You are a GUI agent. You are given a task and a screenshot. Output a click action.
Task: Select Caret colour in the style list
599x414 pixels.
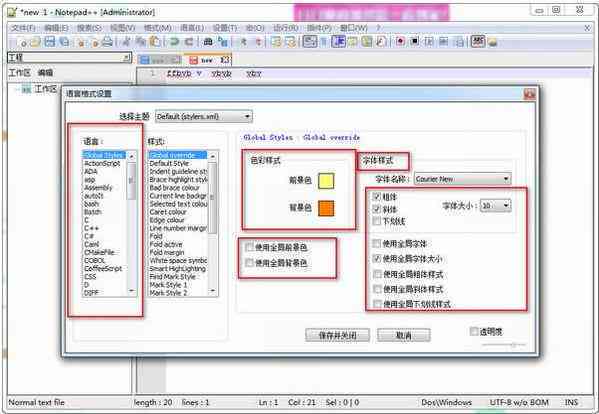click(168, 212)
